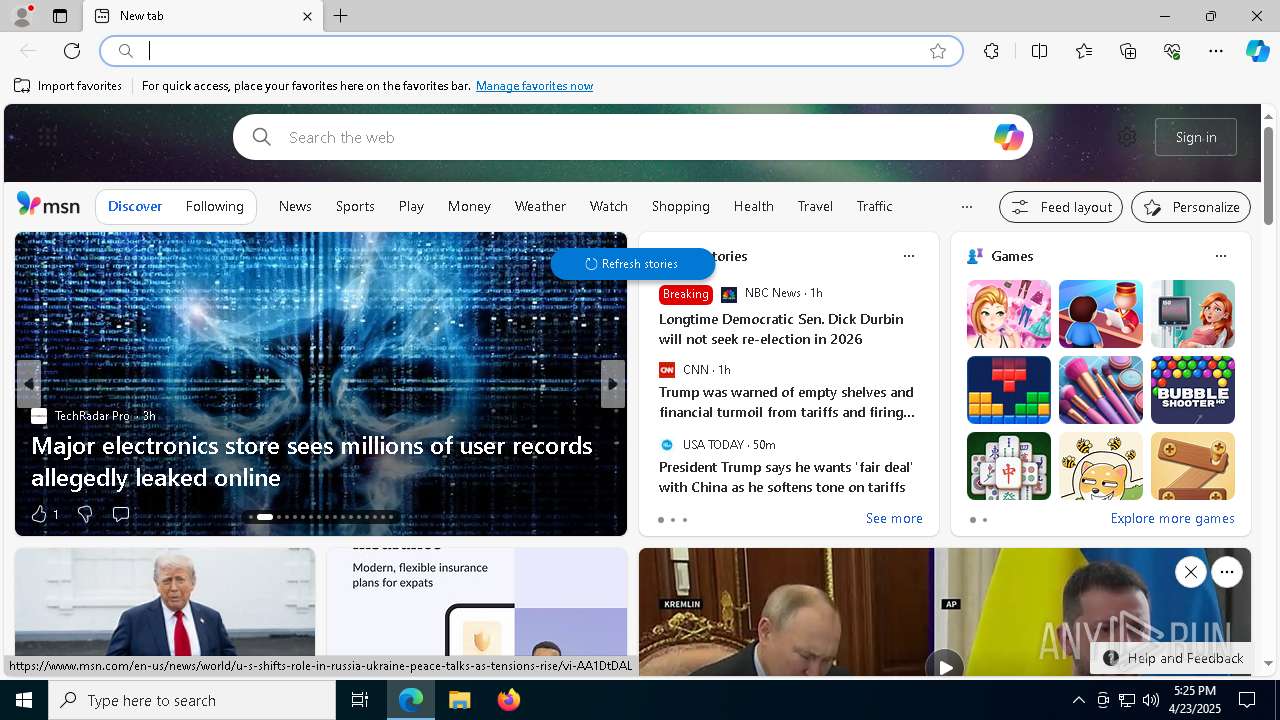This screenshot has height=720, width=1280.
Task: Add this page to favorites star
Action: pos(937,51)
